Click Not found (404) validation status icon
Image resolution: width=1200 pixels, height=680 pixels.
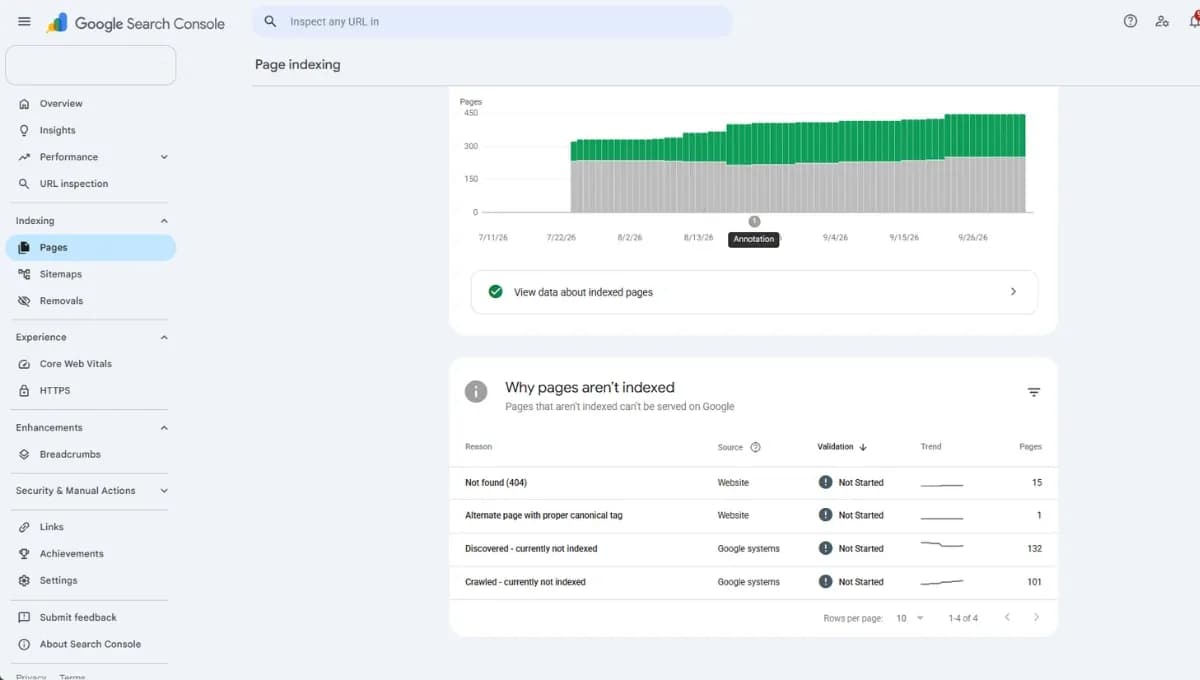(x=825, y=482)
